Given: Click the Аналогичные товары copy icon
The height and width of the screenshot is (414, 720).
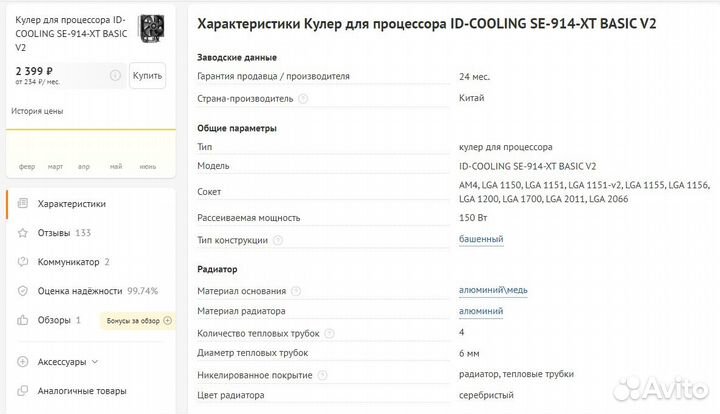Looking at the screenshot, I should tap(22, 391).
